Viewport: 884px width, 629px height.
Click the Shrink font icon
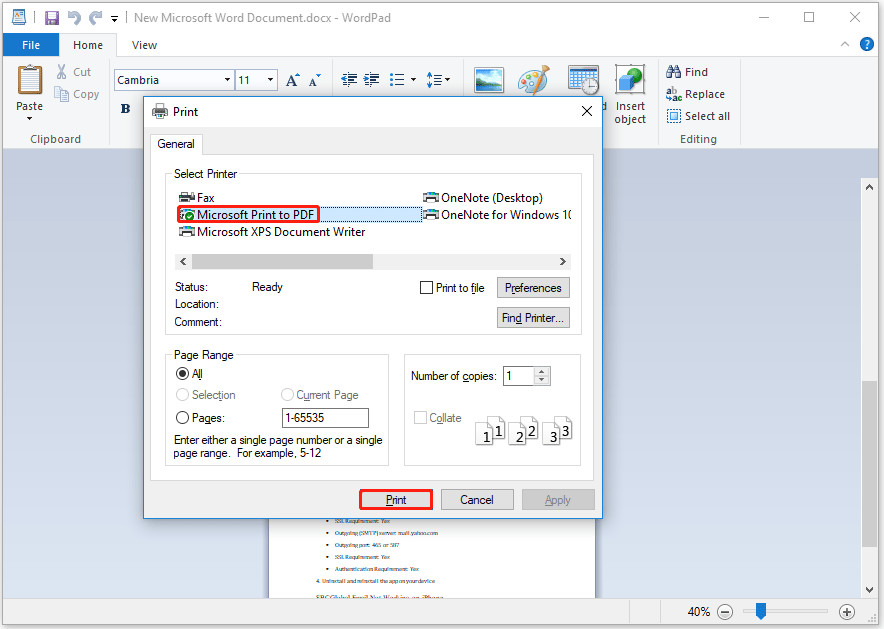pyautogui.click(x=315, y=80)
